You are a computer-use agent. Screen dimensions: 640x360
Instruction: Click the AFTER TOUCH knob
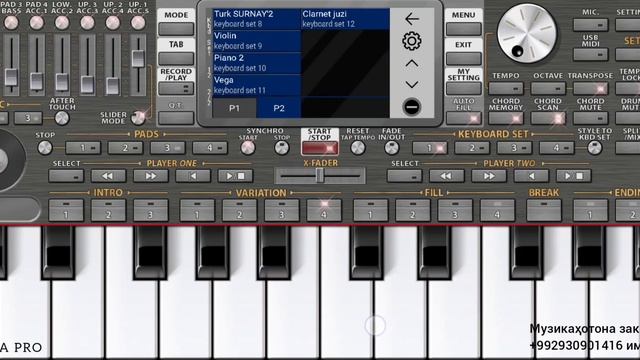coord(62,118)
